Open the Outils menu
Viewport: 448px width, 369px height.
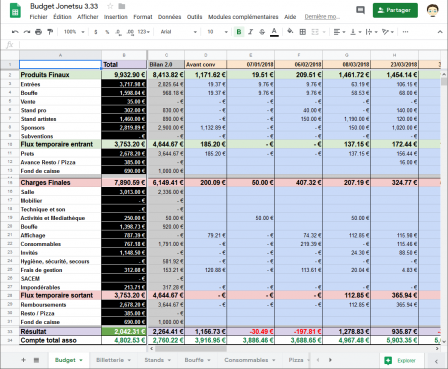(x=194, y=17)
